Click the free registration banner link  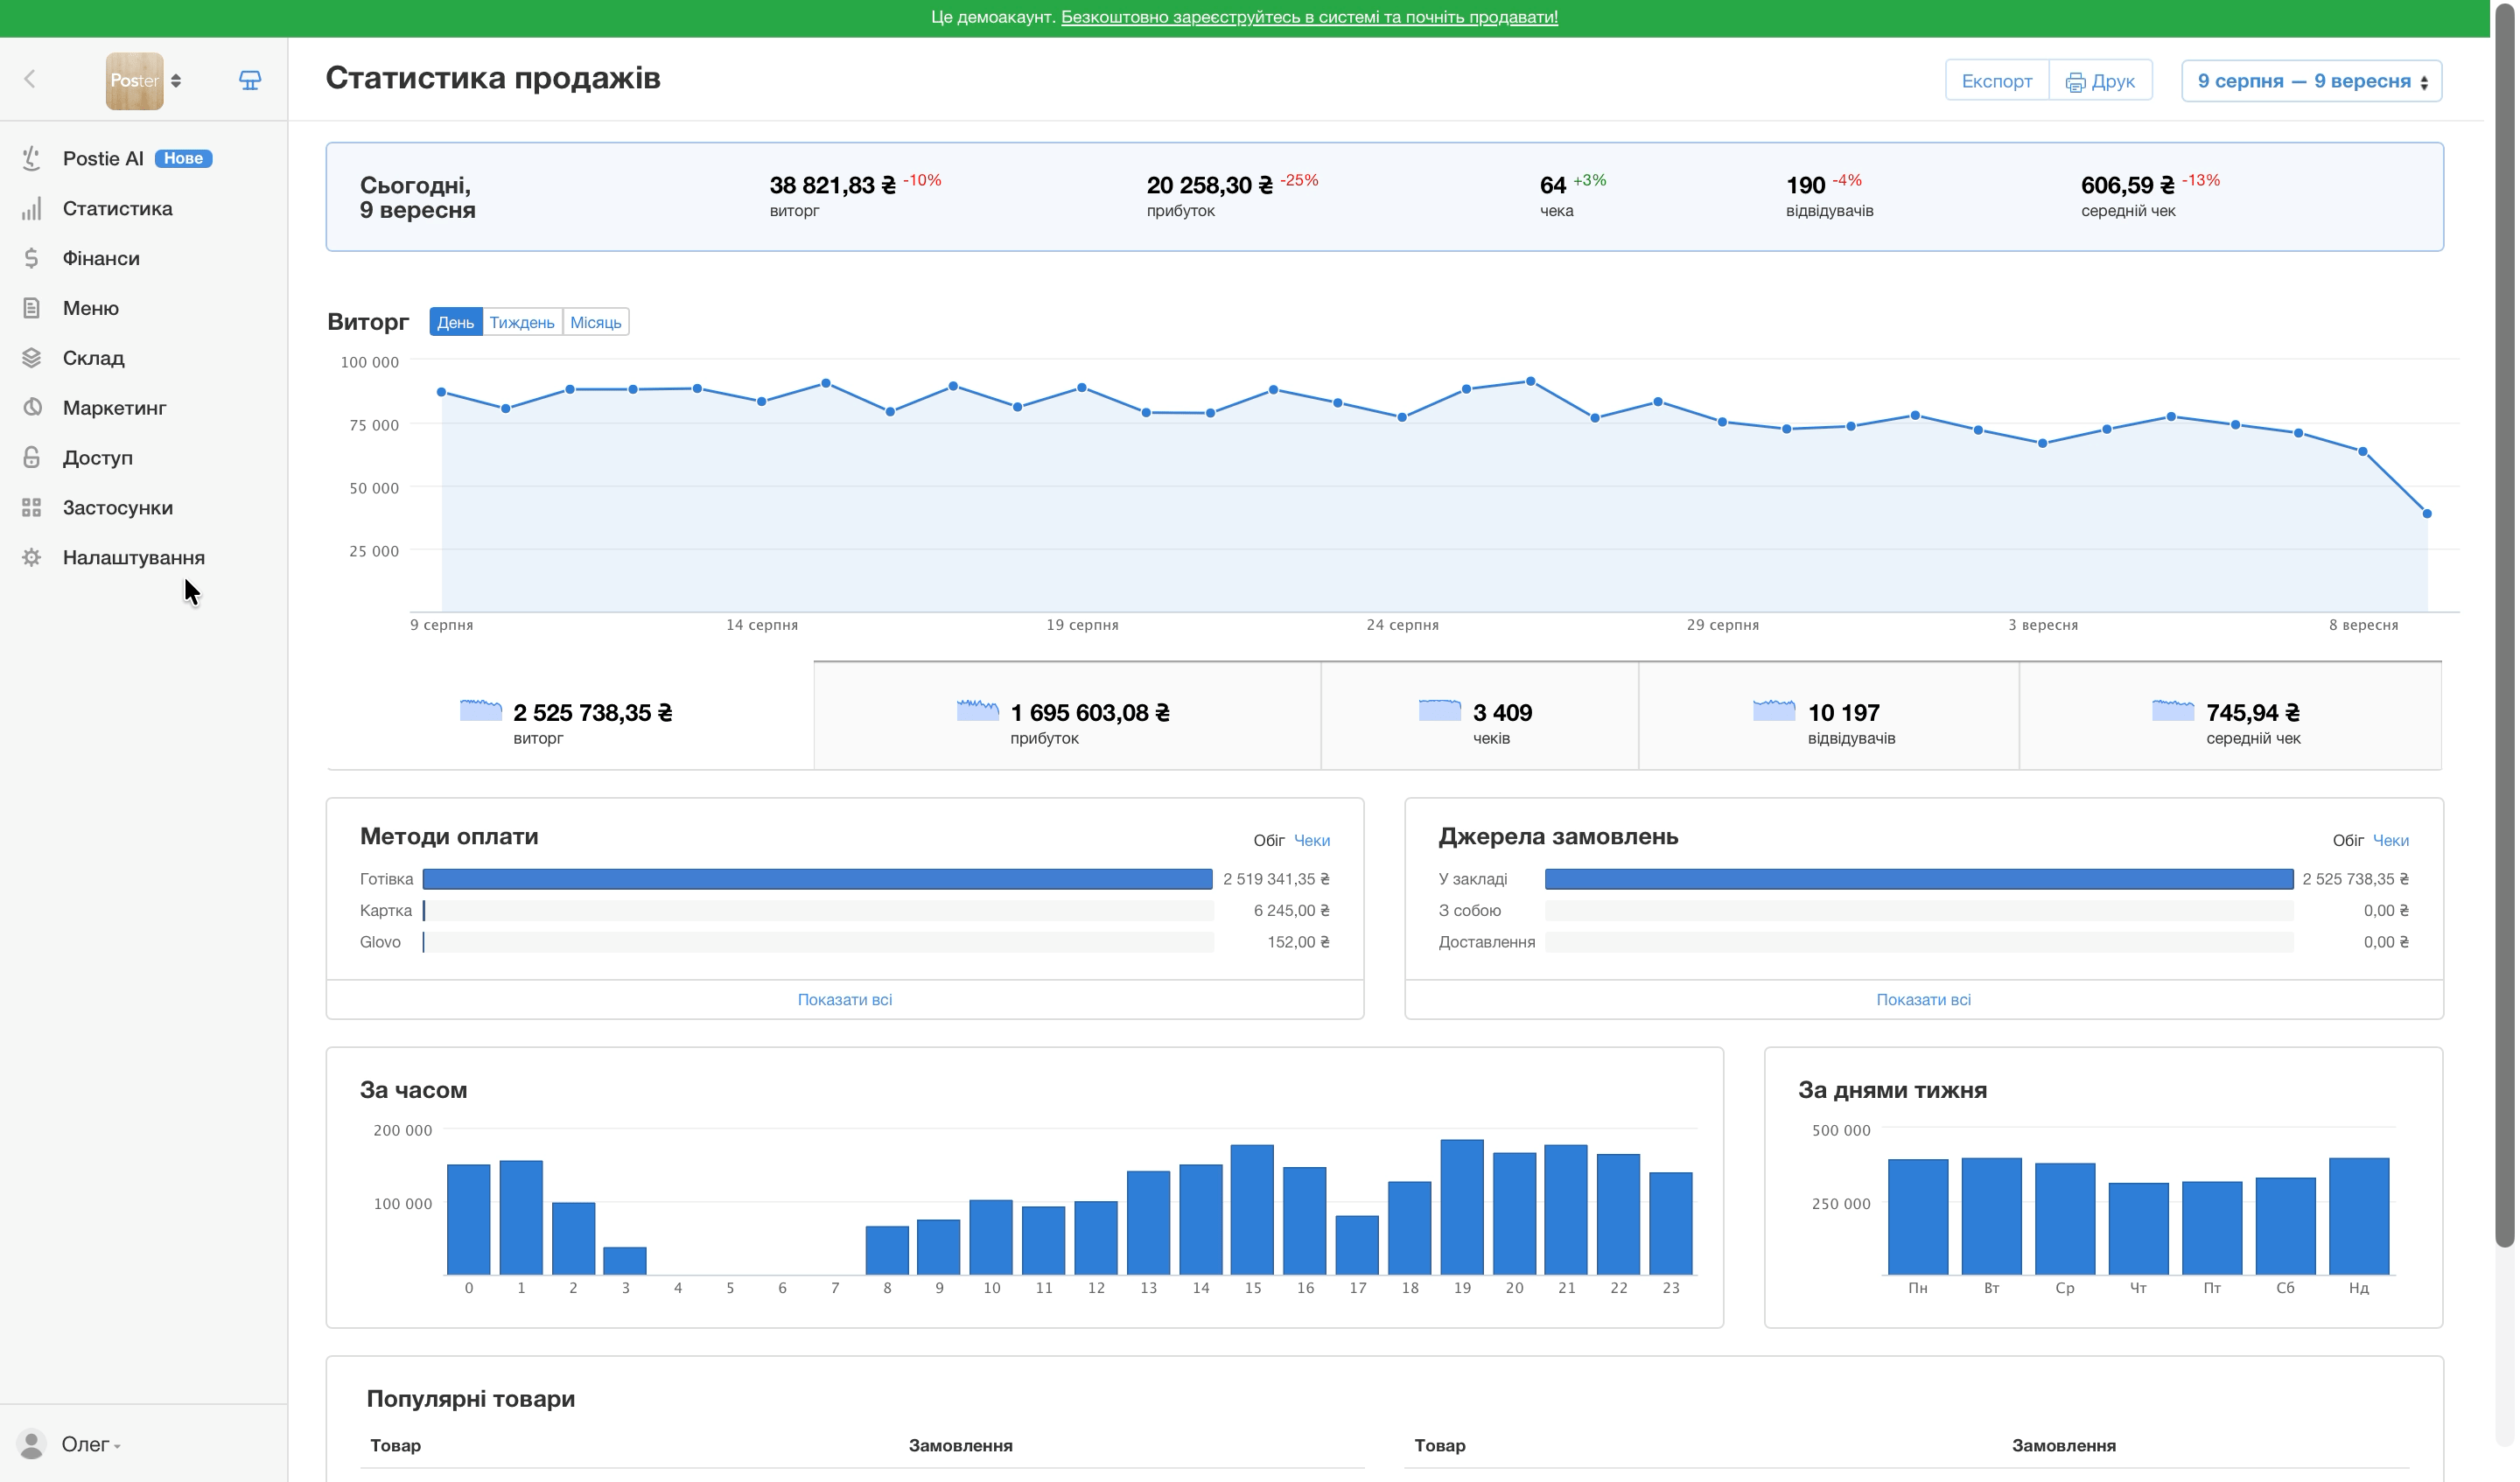click(1309, 17)
